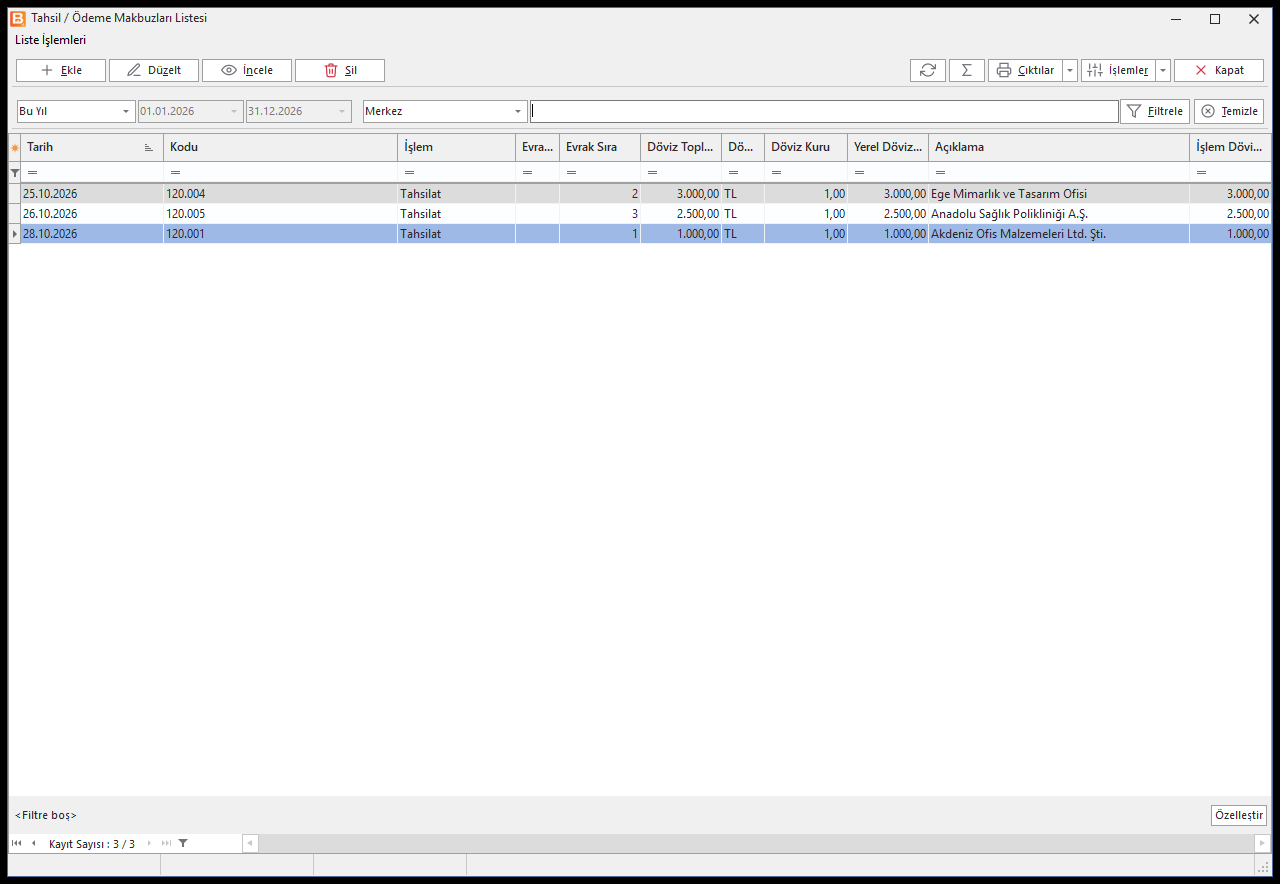Screen dimensions: 1280x884
Task: Click the Çıktılar print button
Action: coord(1025,70)
